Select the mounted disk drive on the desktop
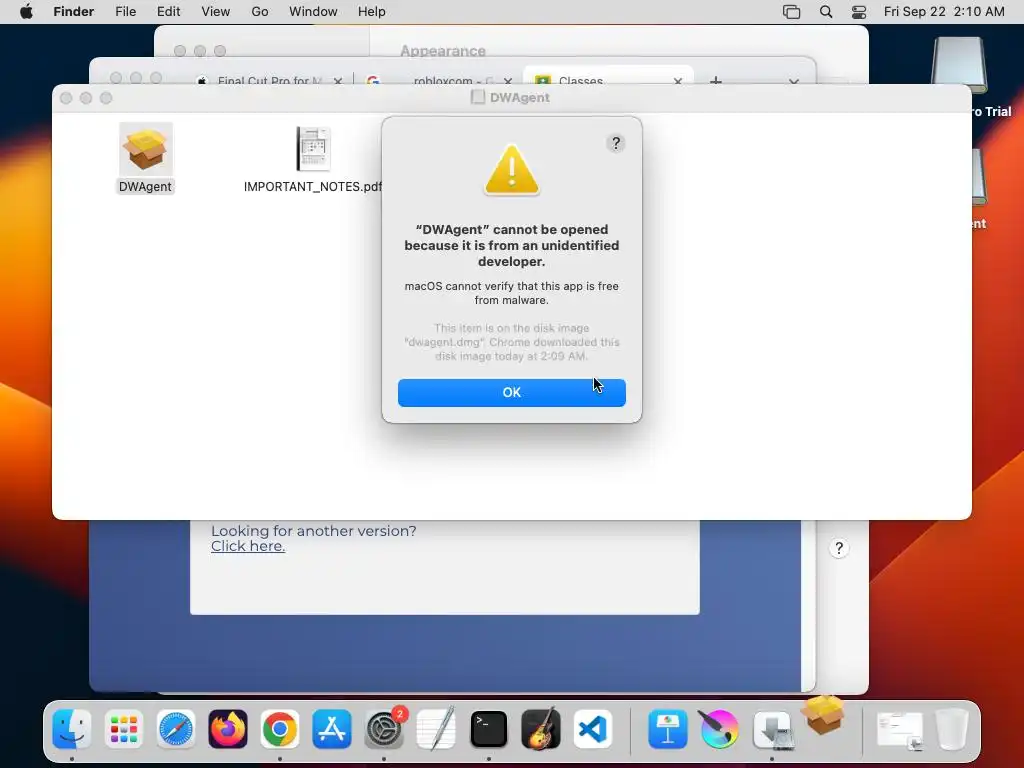The height and width of the screenshot is (768, 1024). point(959,65)
